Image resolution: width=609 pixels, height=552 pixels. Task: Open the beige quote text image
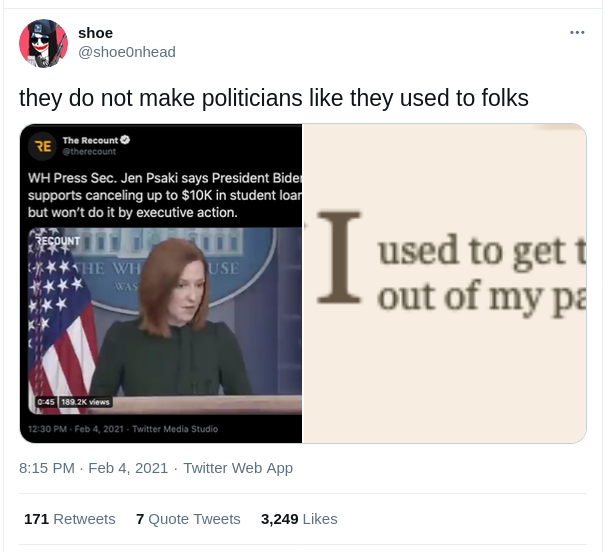[444, 283]
